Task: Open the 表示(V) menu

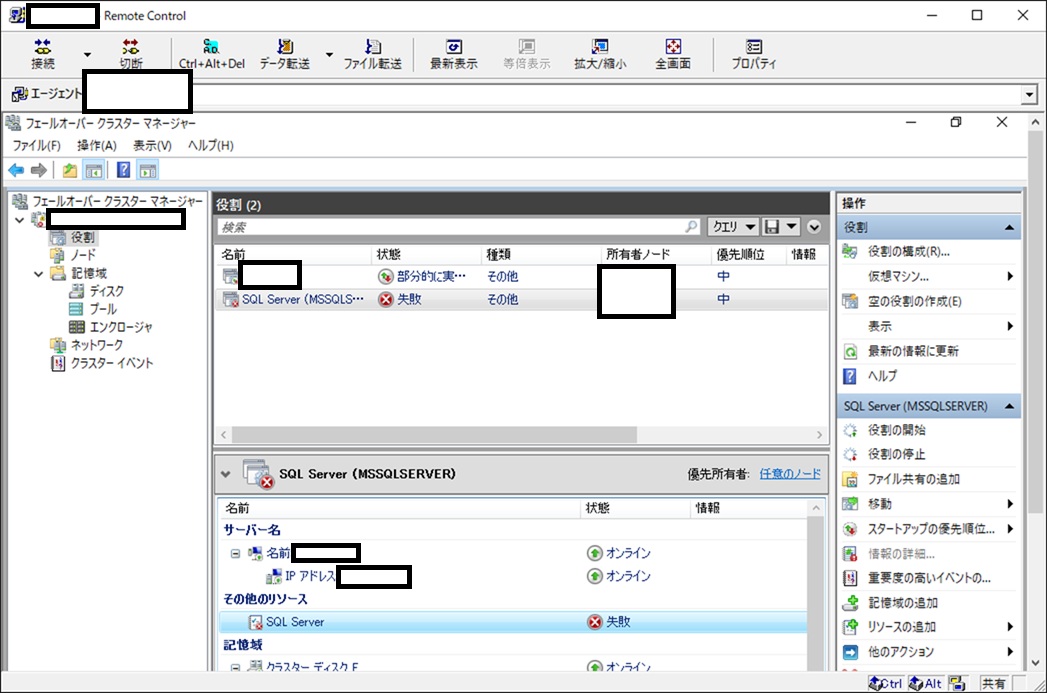Action: [x=152, y=146]
